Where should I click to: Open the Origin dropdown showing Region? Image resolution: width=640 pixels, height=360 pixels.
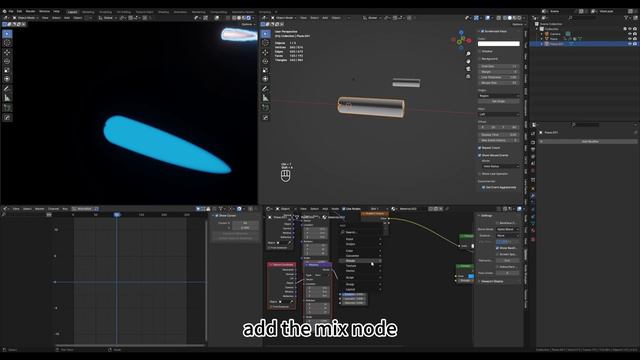point(499,96)
